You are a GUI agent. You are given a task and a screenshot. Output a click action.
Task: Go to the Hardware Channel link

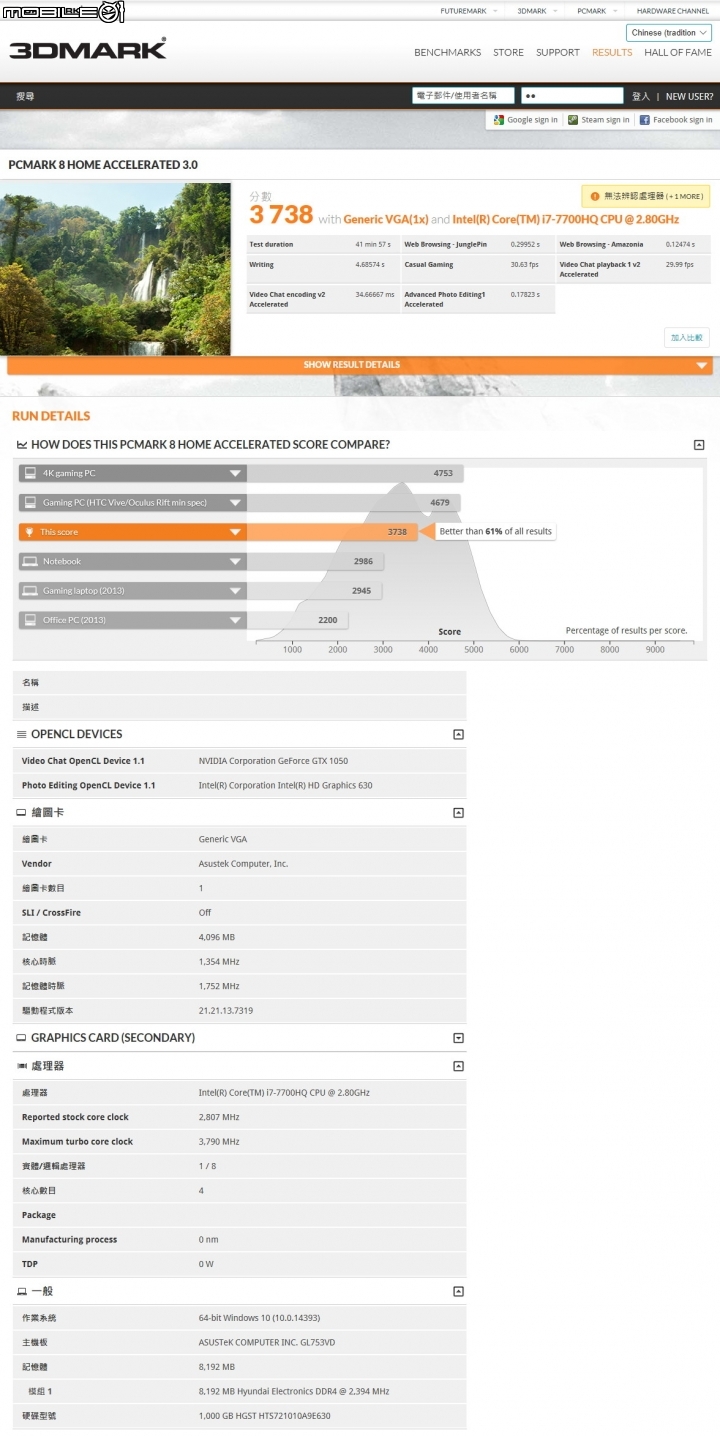tap(673, 11)
